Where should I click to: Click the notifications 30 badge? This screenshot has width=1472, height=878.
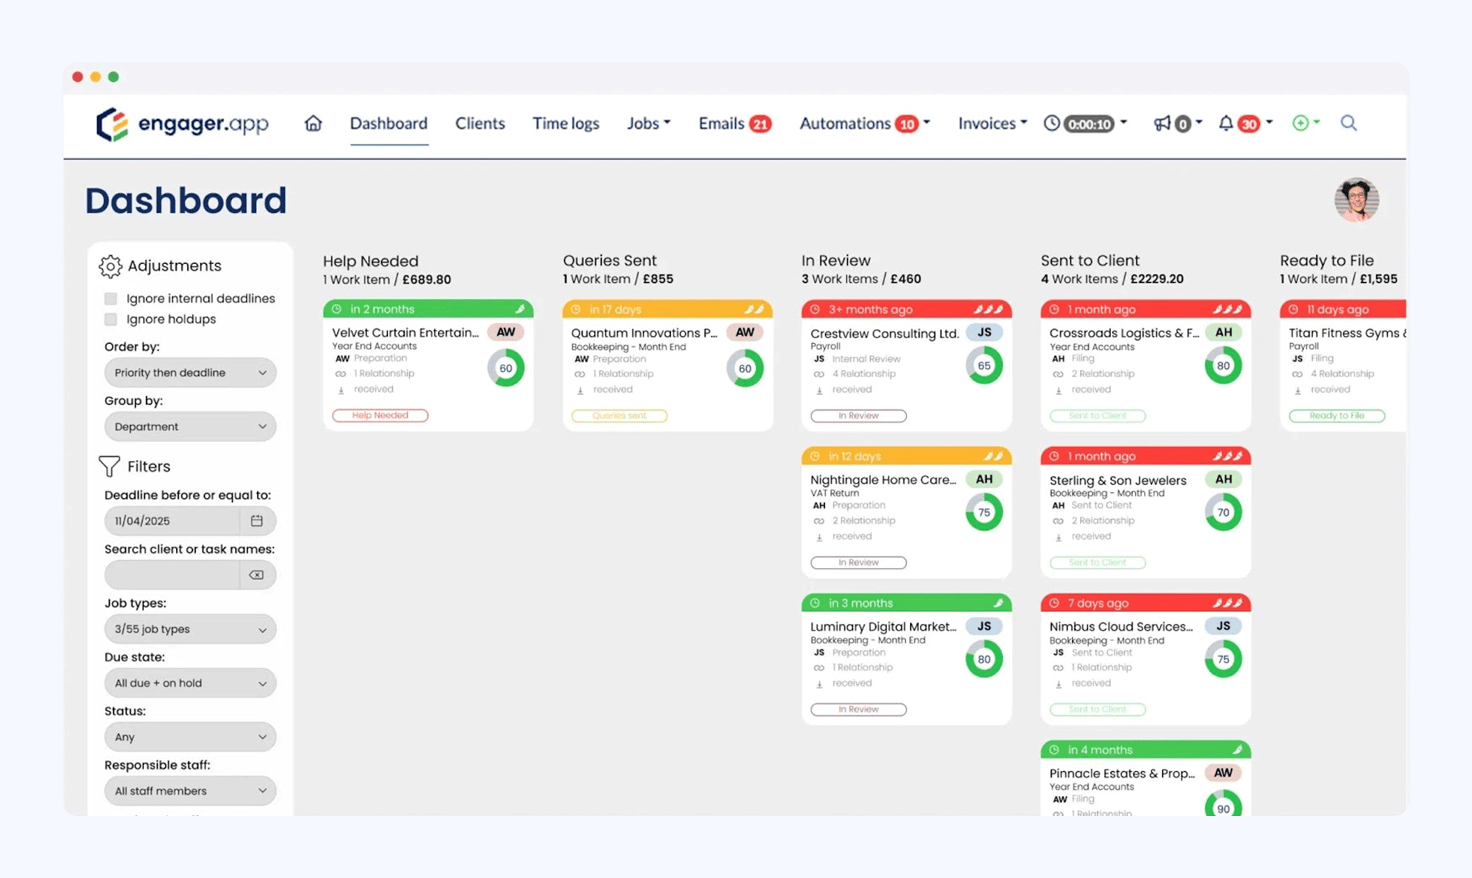pyautogui.click(x=1249, y=124)
